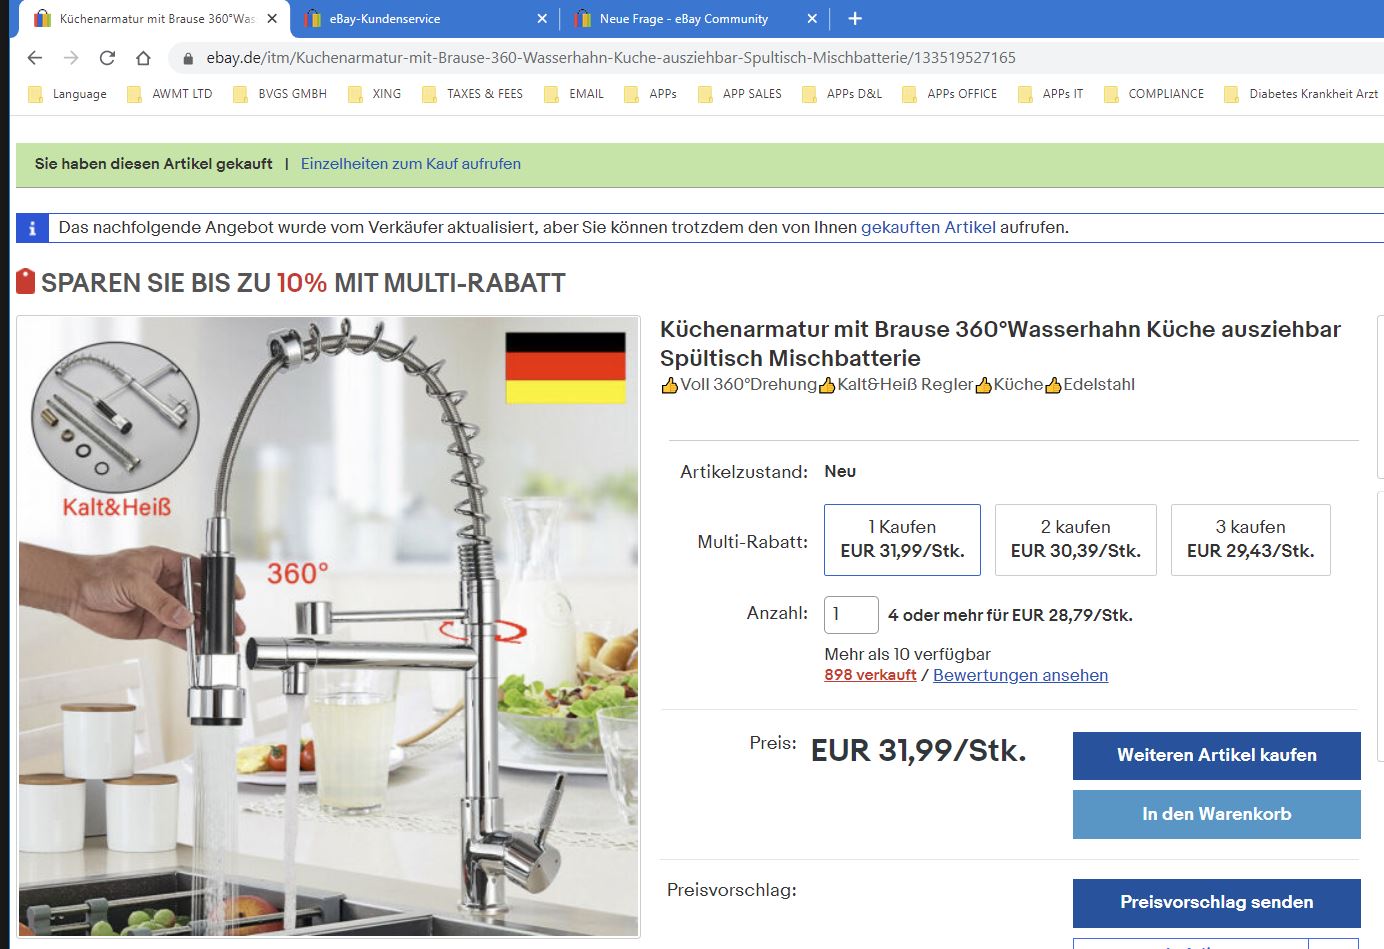Add item with In den Warenkorb

coord(1217,814)
